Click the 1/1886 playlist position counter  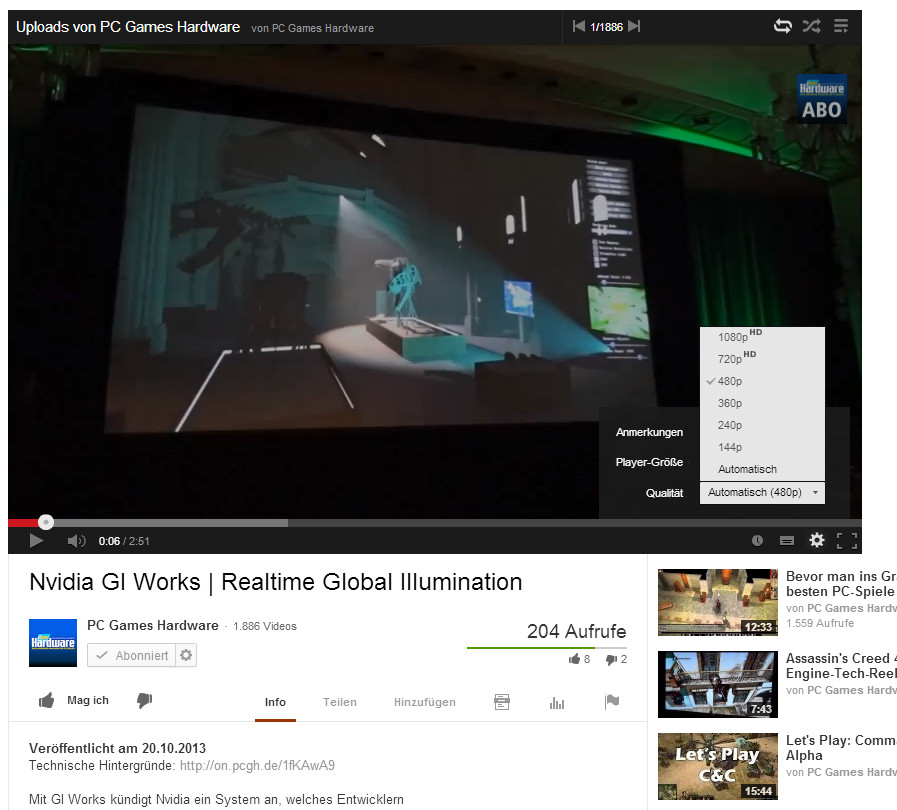606,27
